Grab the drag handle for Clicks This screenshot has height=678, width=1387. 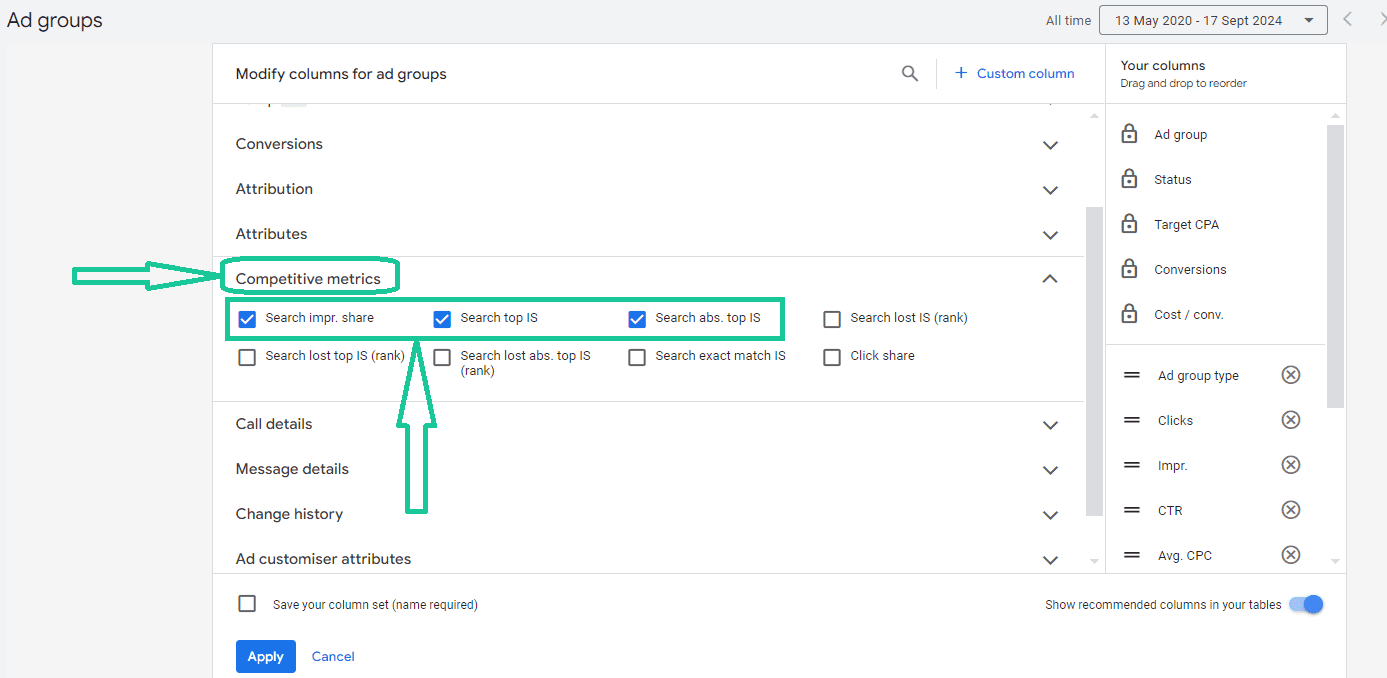click(x=1132, y=420)
